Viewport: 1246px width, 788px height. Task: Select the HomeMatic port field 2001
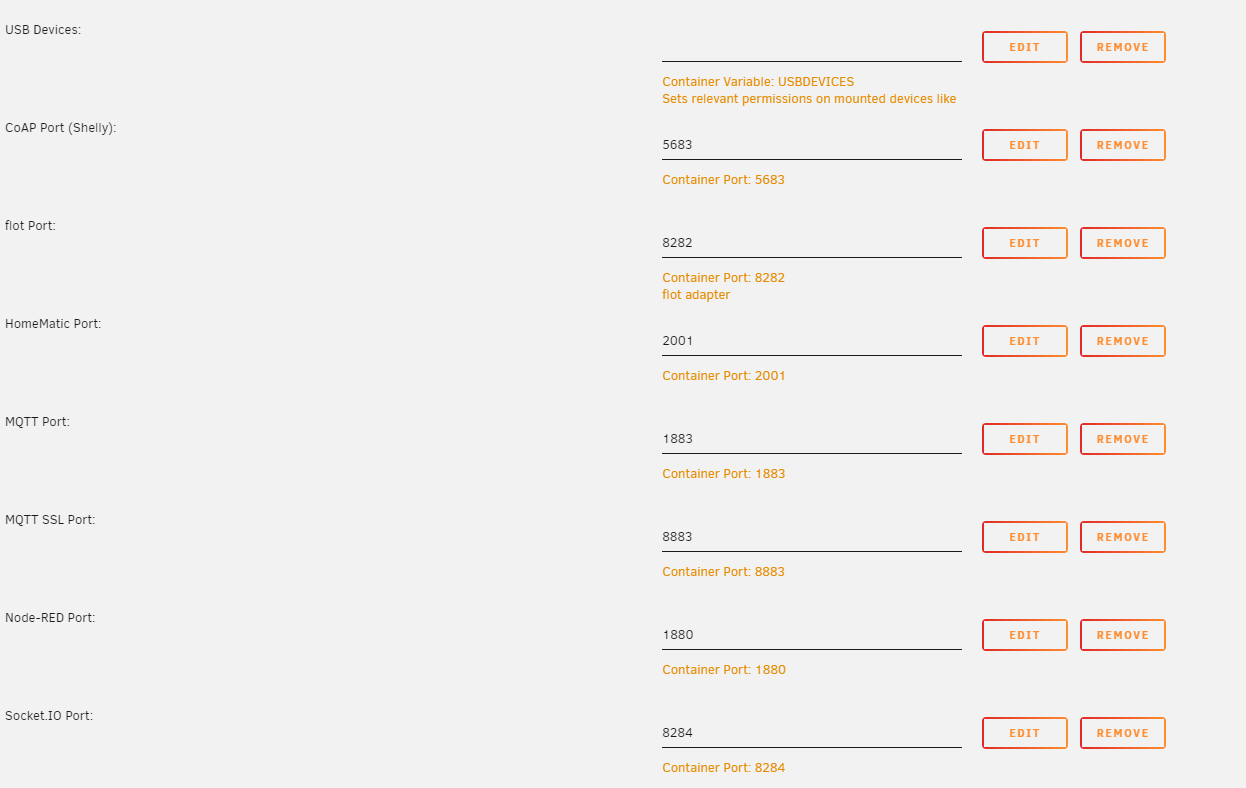pos(811,341)
